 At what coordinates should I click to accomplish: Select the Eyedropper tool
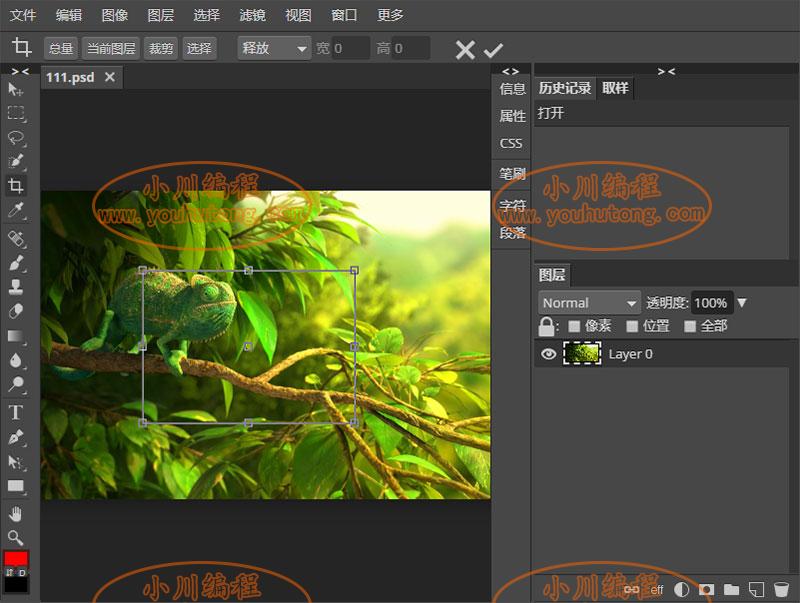[x=15, y=210]
